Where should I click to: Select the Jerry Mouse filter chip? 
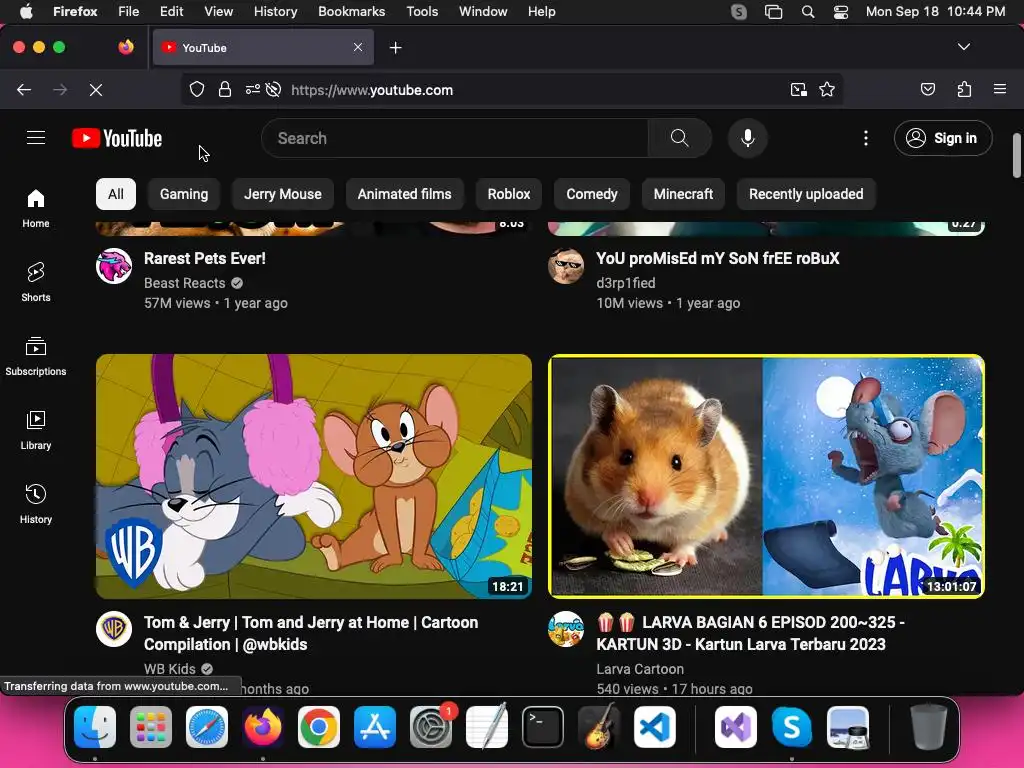[283, 194]
